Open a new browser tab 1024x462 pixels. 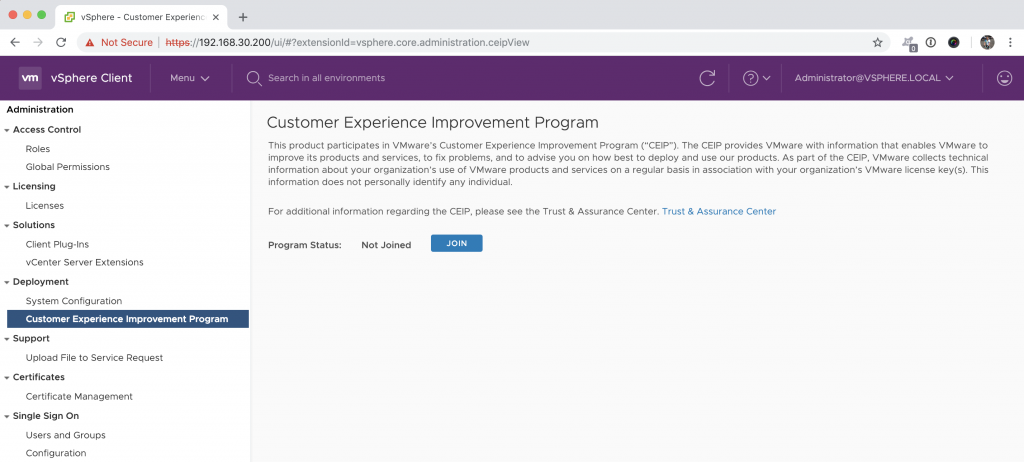(243, 16)
